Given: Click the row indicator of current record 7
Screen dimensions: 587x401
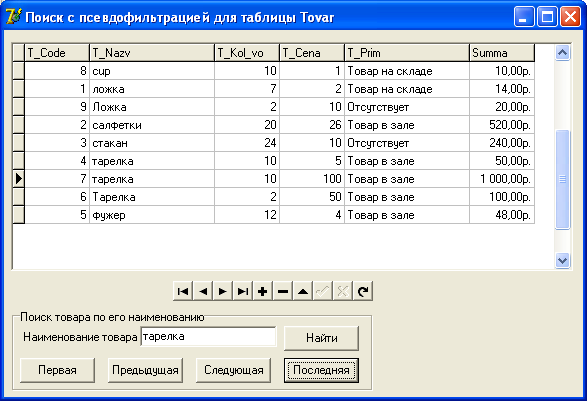Looking at the screenshot, I should tap(19, 179).
